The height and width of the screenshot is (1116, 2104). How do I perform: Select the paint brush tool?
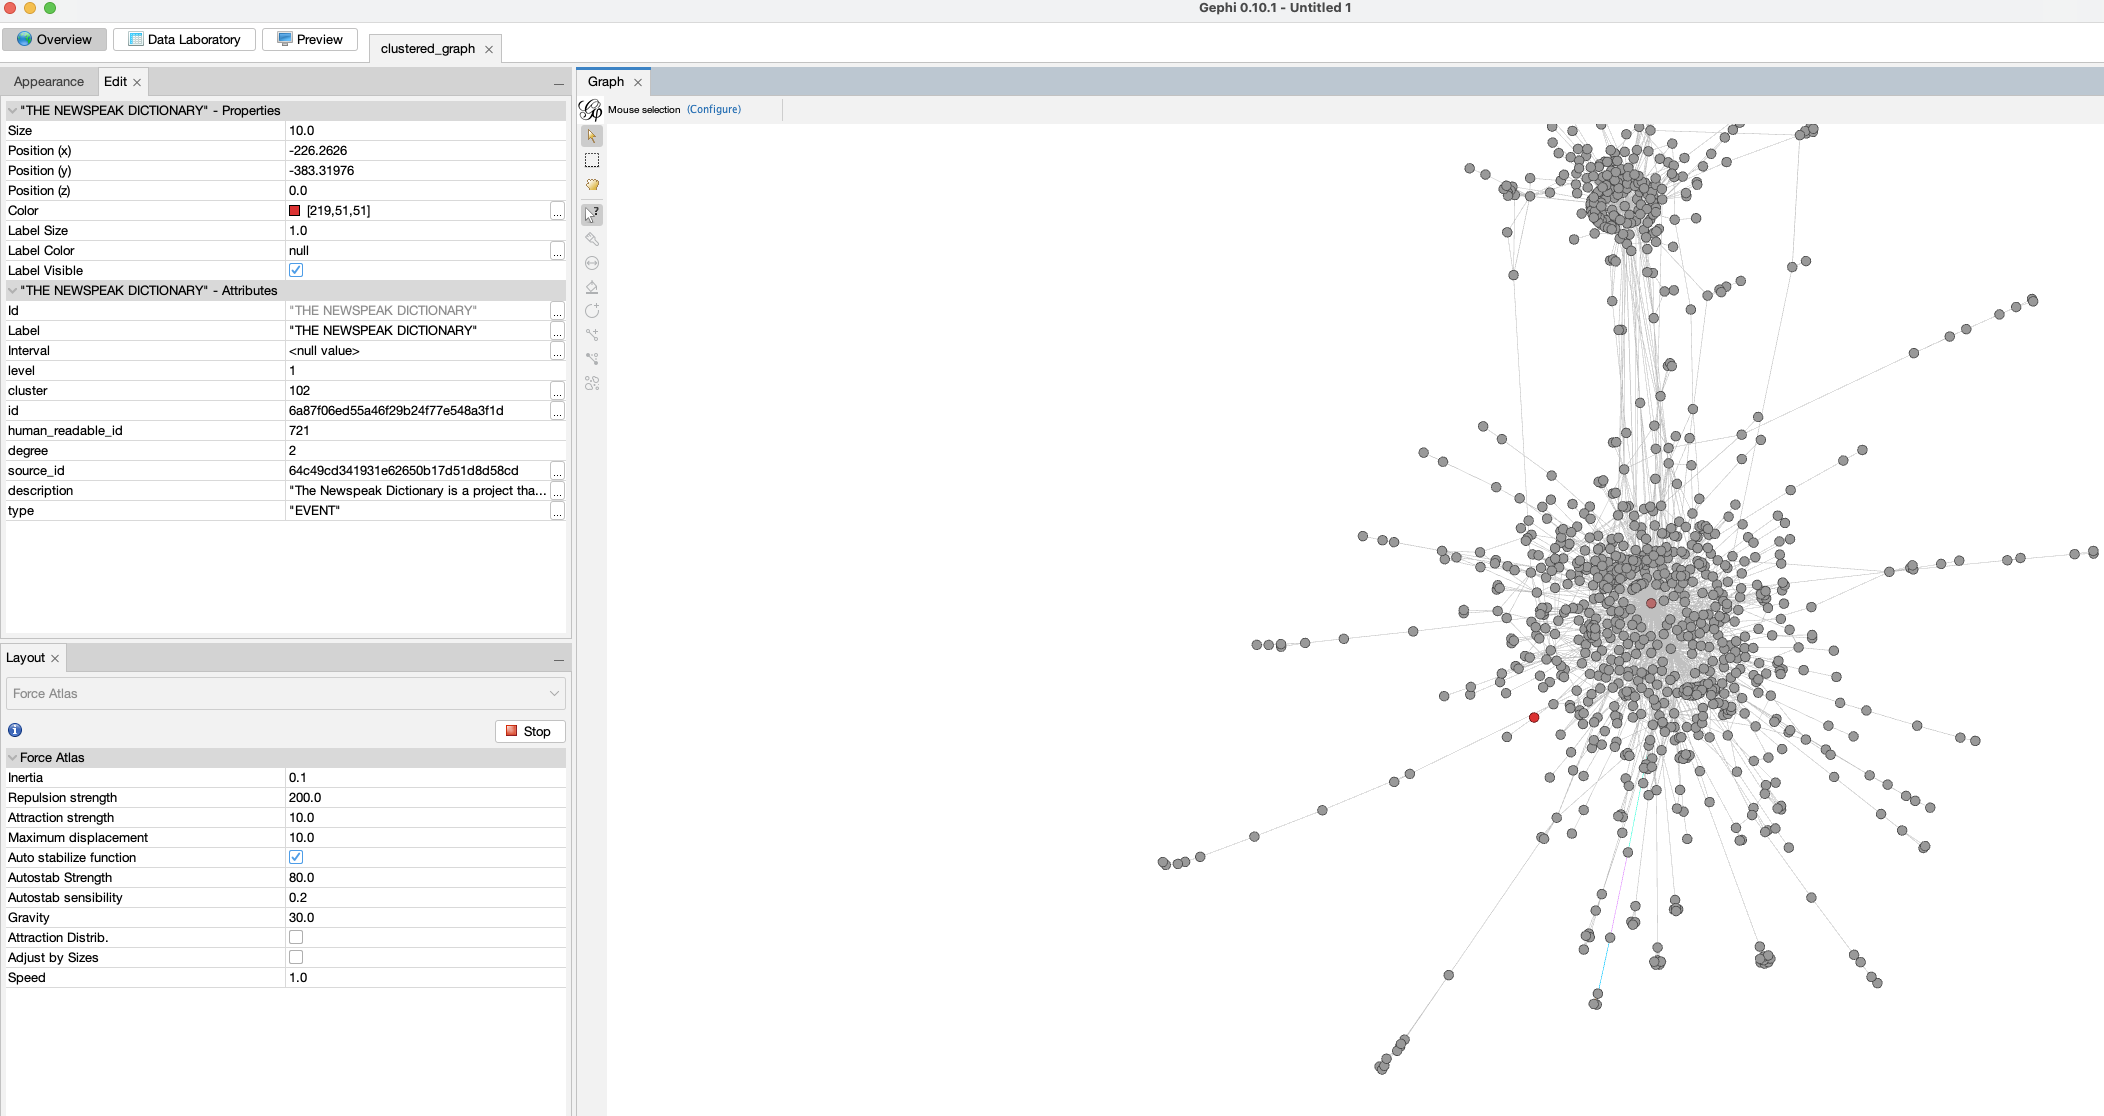[x=592, y=239]
